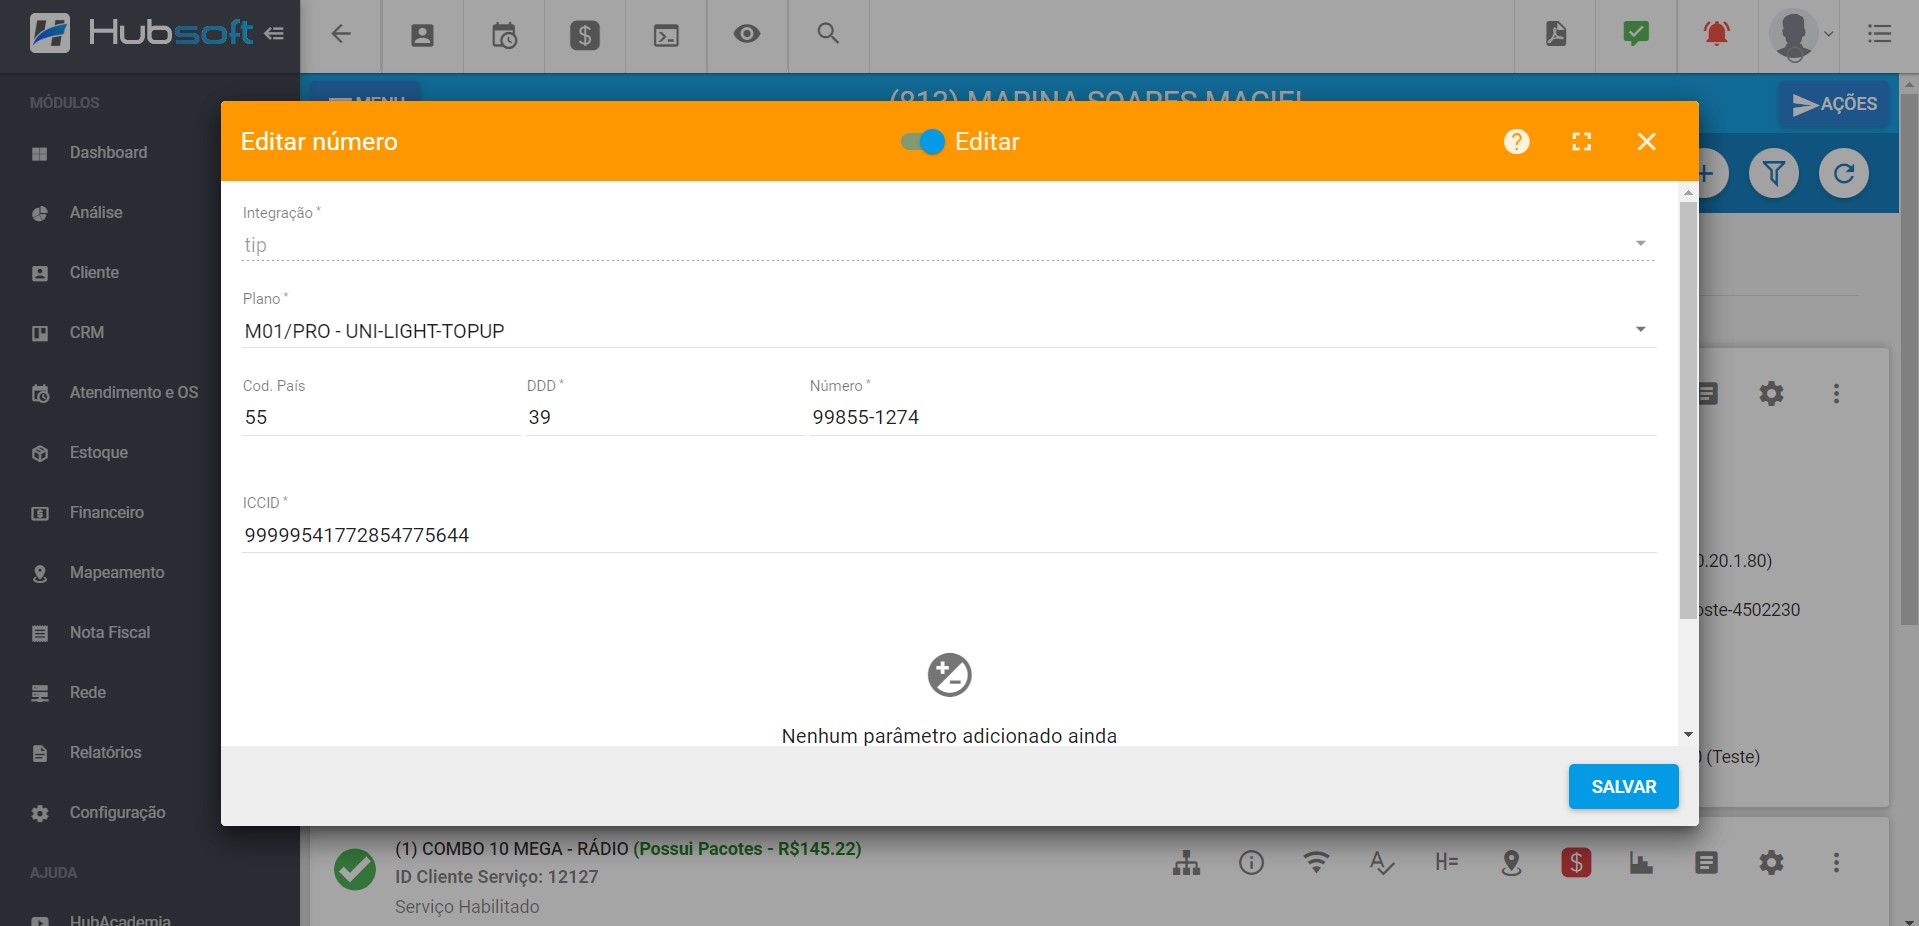Click the location pin icon on the service row
1919x926 pixels.
click(1511, 862)
